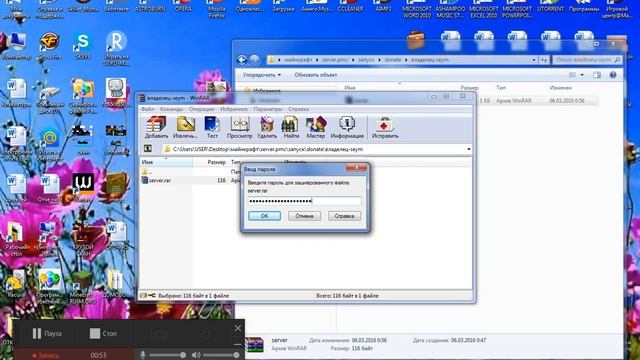
Task: Open the Команды menu in WinRAR
Action: [171, 109]
